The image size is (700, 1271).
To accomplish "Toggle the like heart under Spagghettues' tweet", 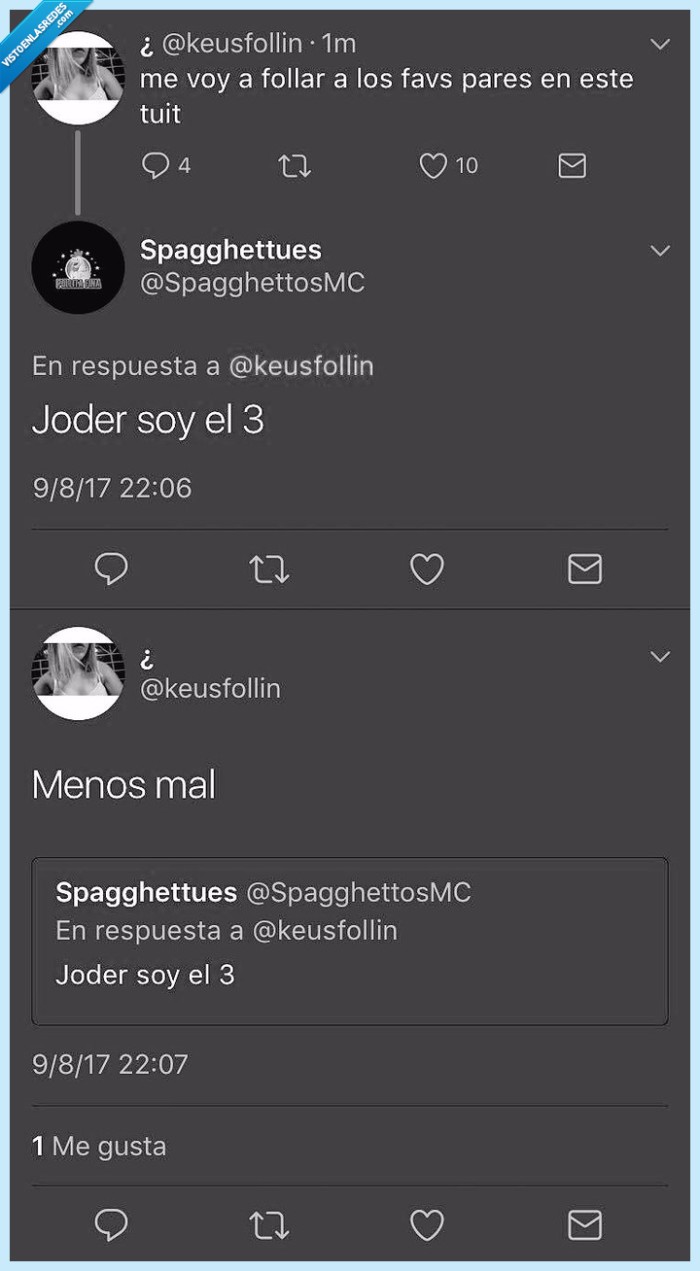I will coord(426,568).
